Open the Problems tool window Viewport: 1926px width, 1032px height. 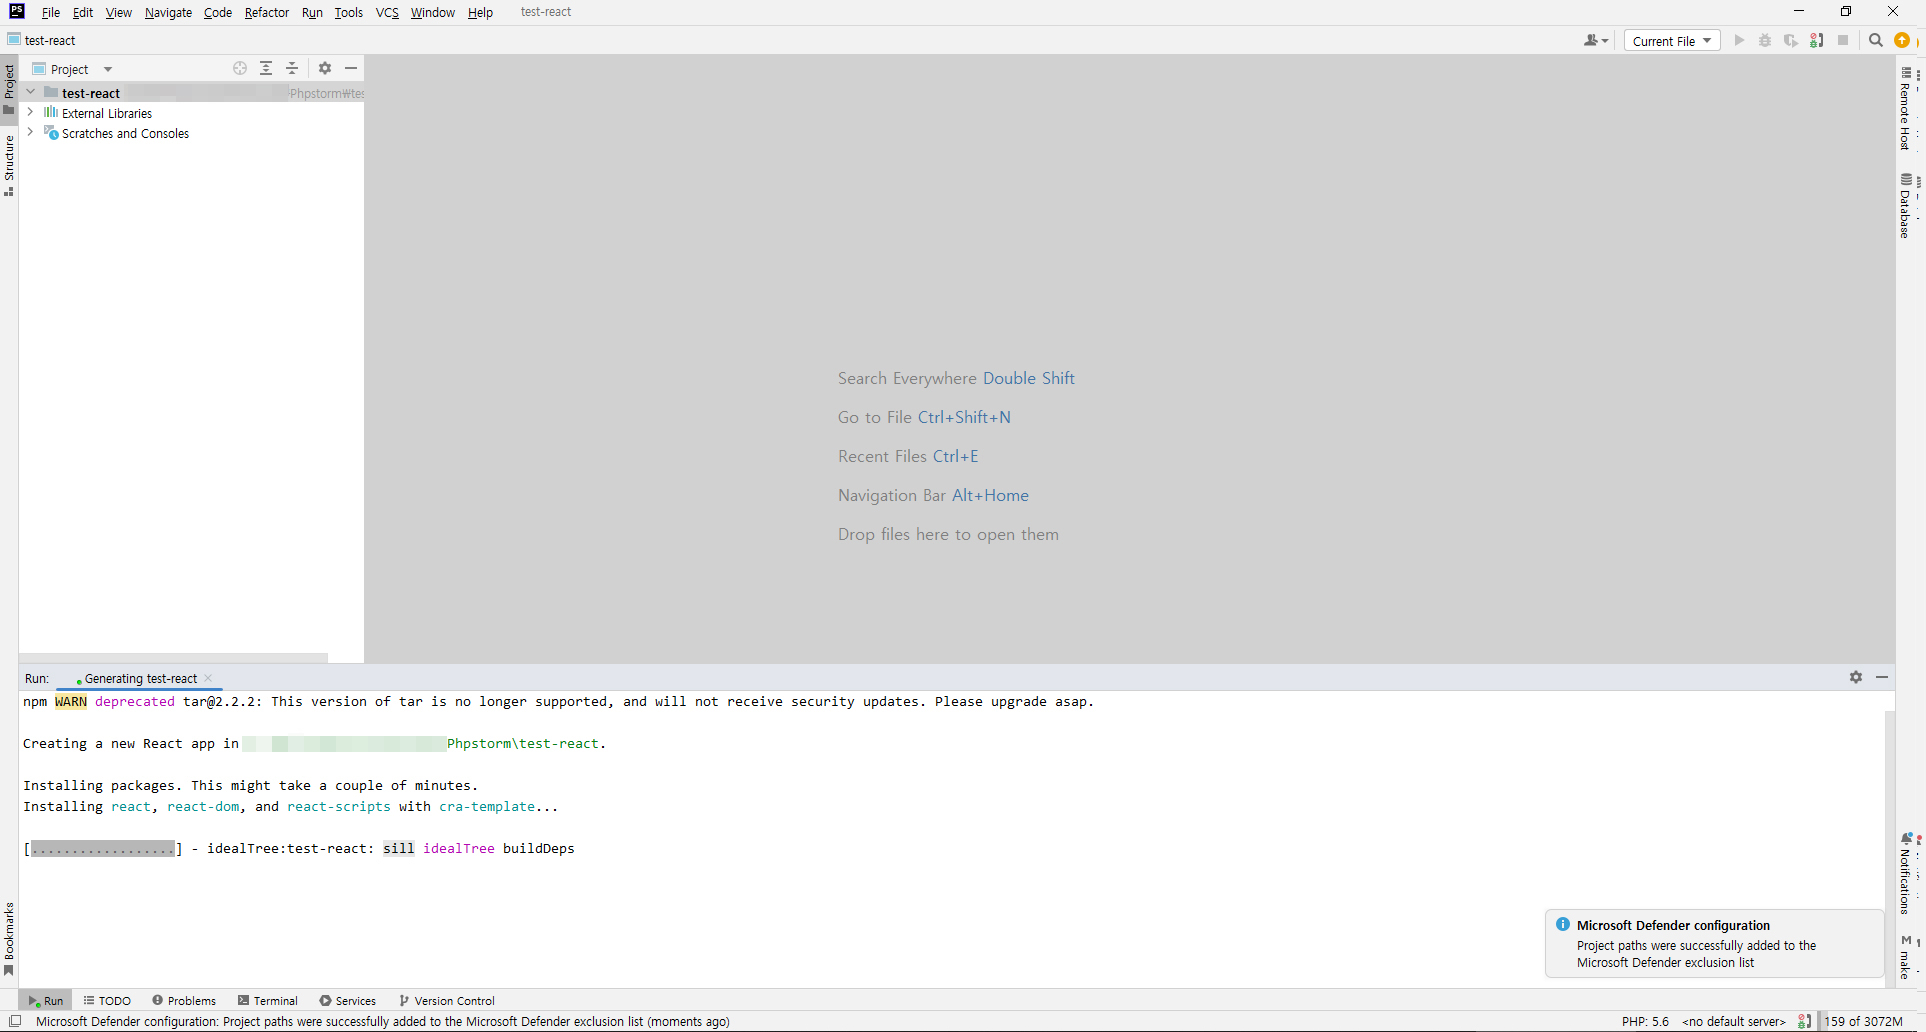point(184,1000)
